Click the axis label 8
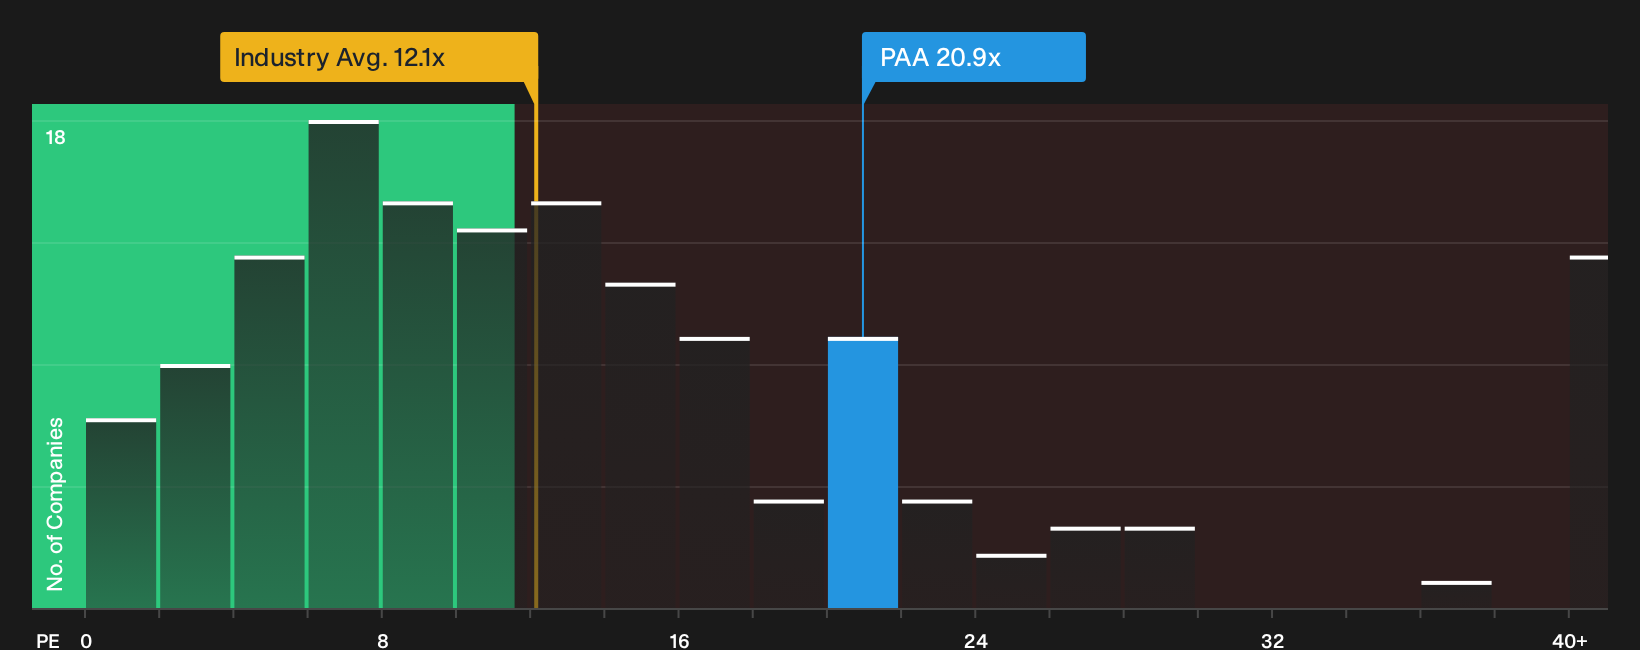The height and width of the screenshot is (650, 1640). [383, 640]
